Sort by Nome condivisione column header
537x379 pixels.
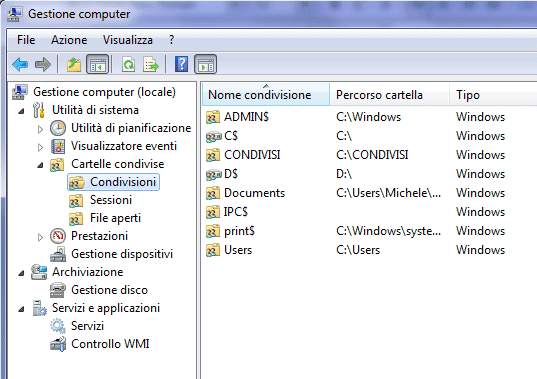pyautogui.click(x=266, y=95)
